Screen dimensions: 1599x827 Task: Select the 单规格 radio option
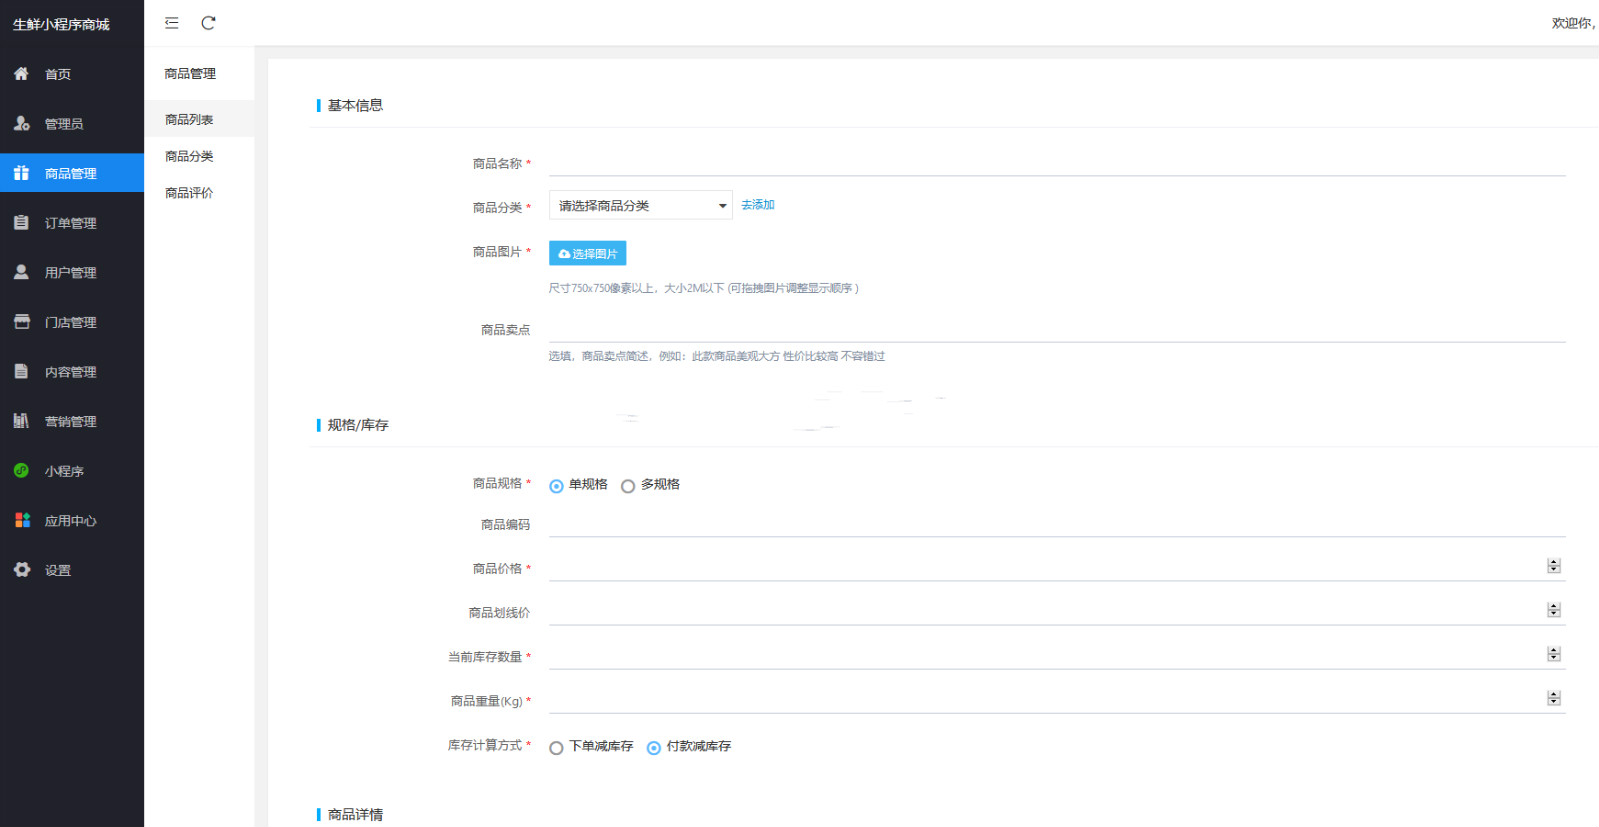coord(557,486)
